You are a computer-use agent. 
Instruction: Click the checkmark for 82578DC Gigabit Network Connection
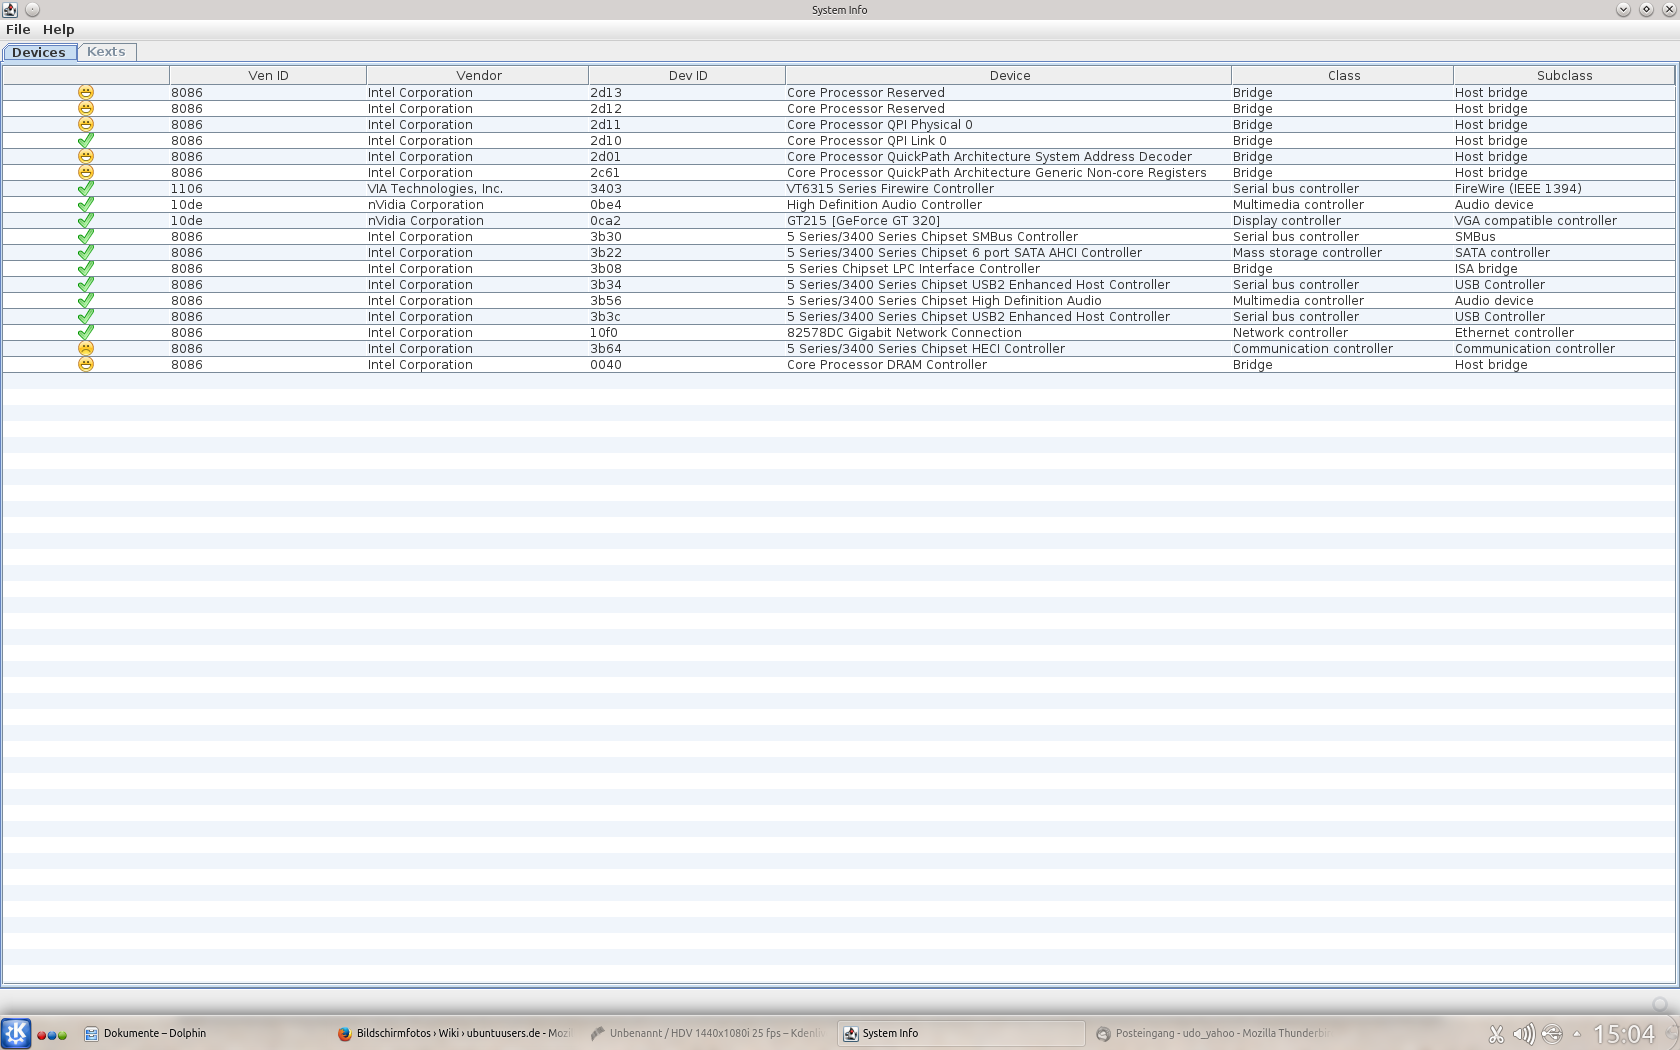(86, 332)
